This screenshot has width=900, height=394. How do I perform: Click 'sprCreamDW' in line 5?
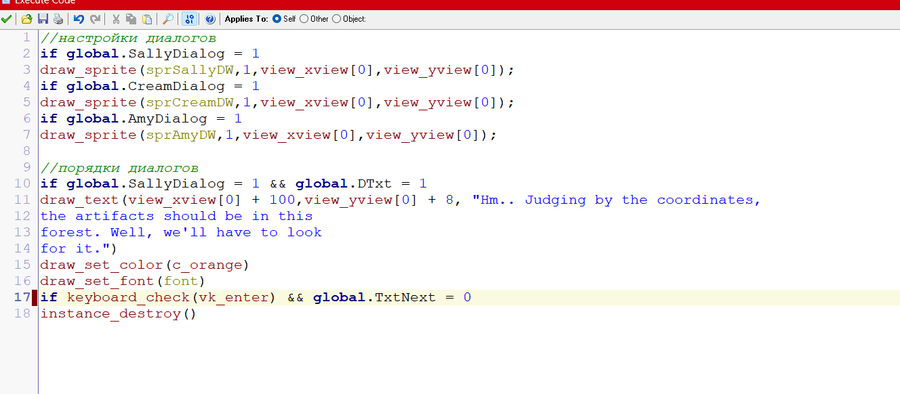point(191,103)
